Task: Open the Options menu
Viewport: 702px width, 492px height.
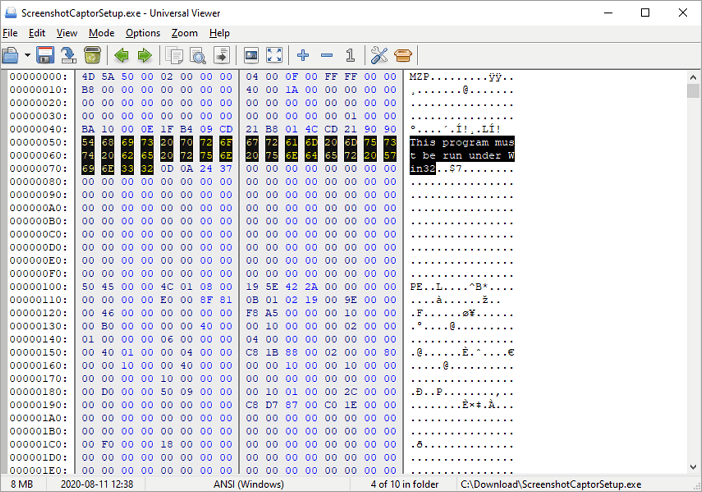Action: pyautogui.click(x=143, y=33)
